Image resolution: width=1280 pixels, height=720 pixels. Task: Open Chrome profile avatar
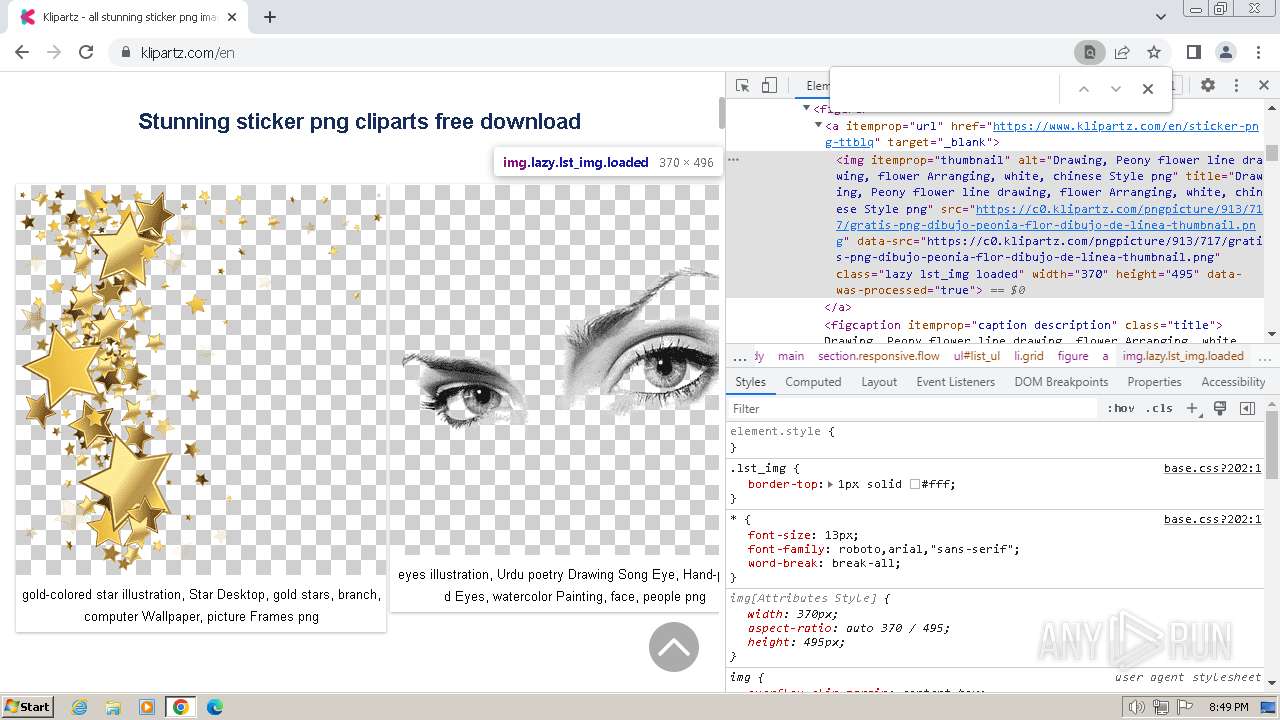(1226, 52)
